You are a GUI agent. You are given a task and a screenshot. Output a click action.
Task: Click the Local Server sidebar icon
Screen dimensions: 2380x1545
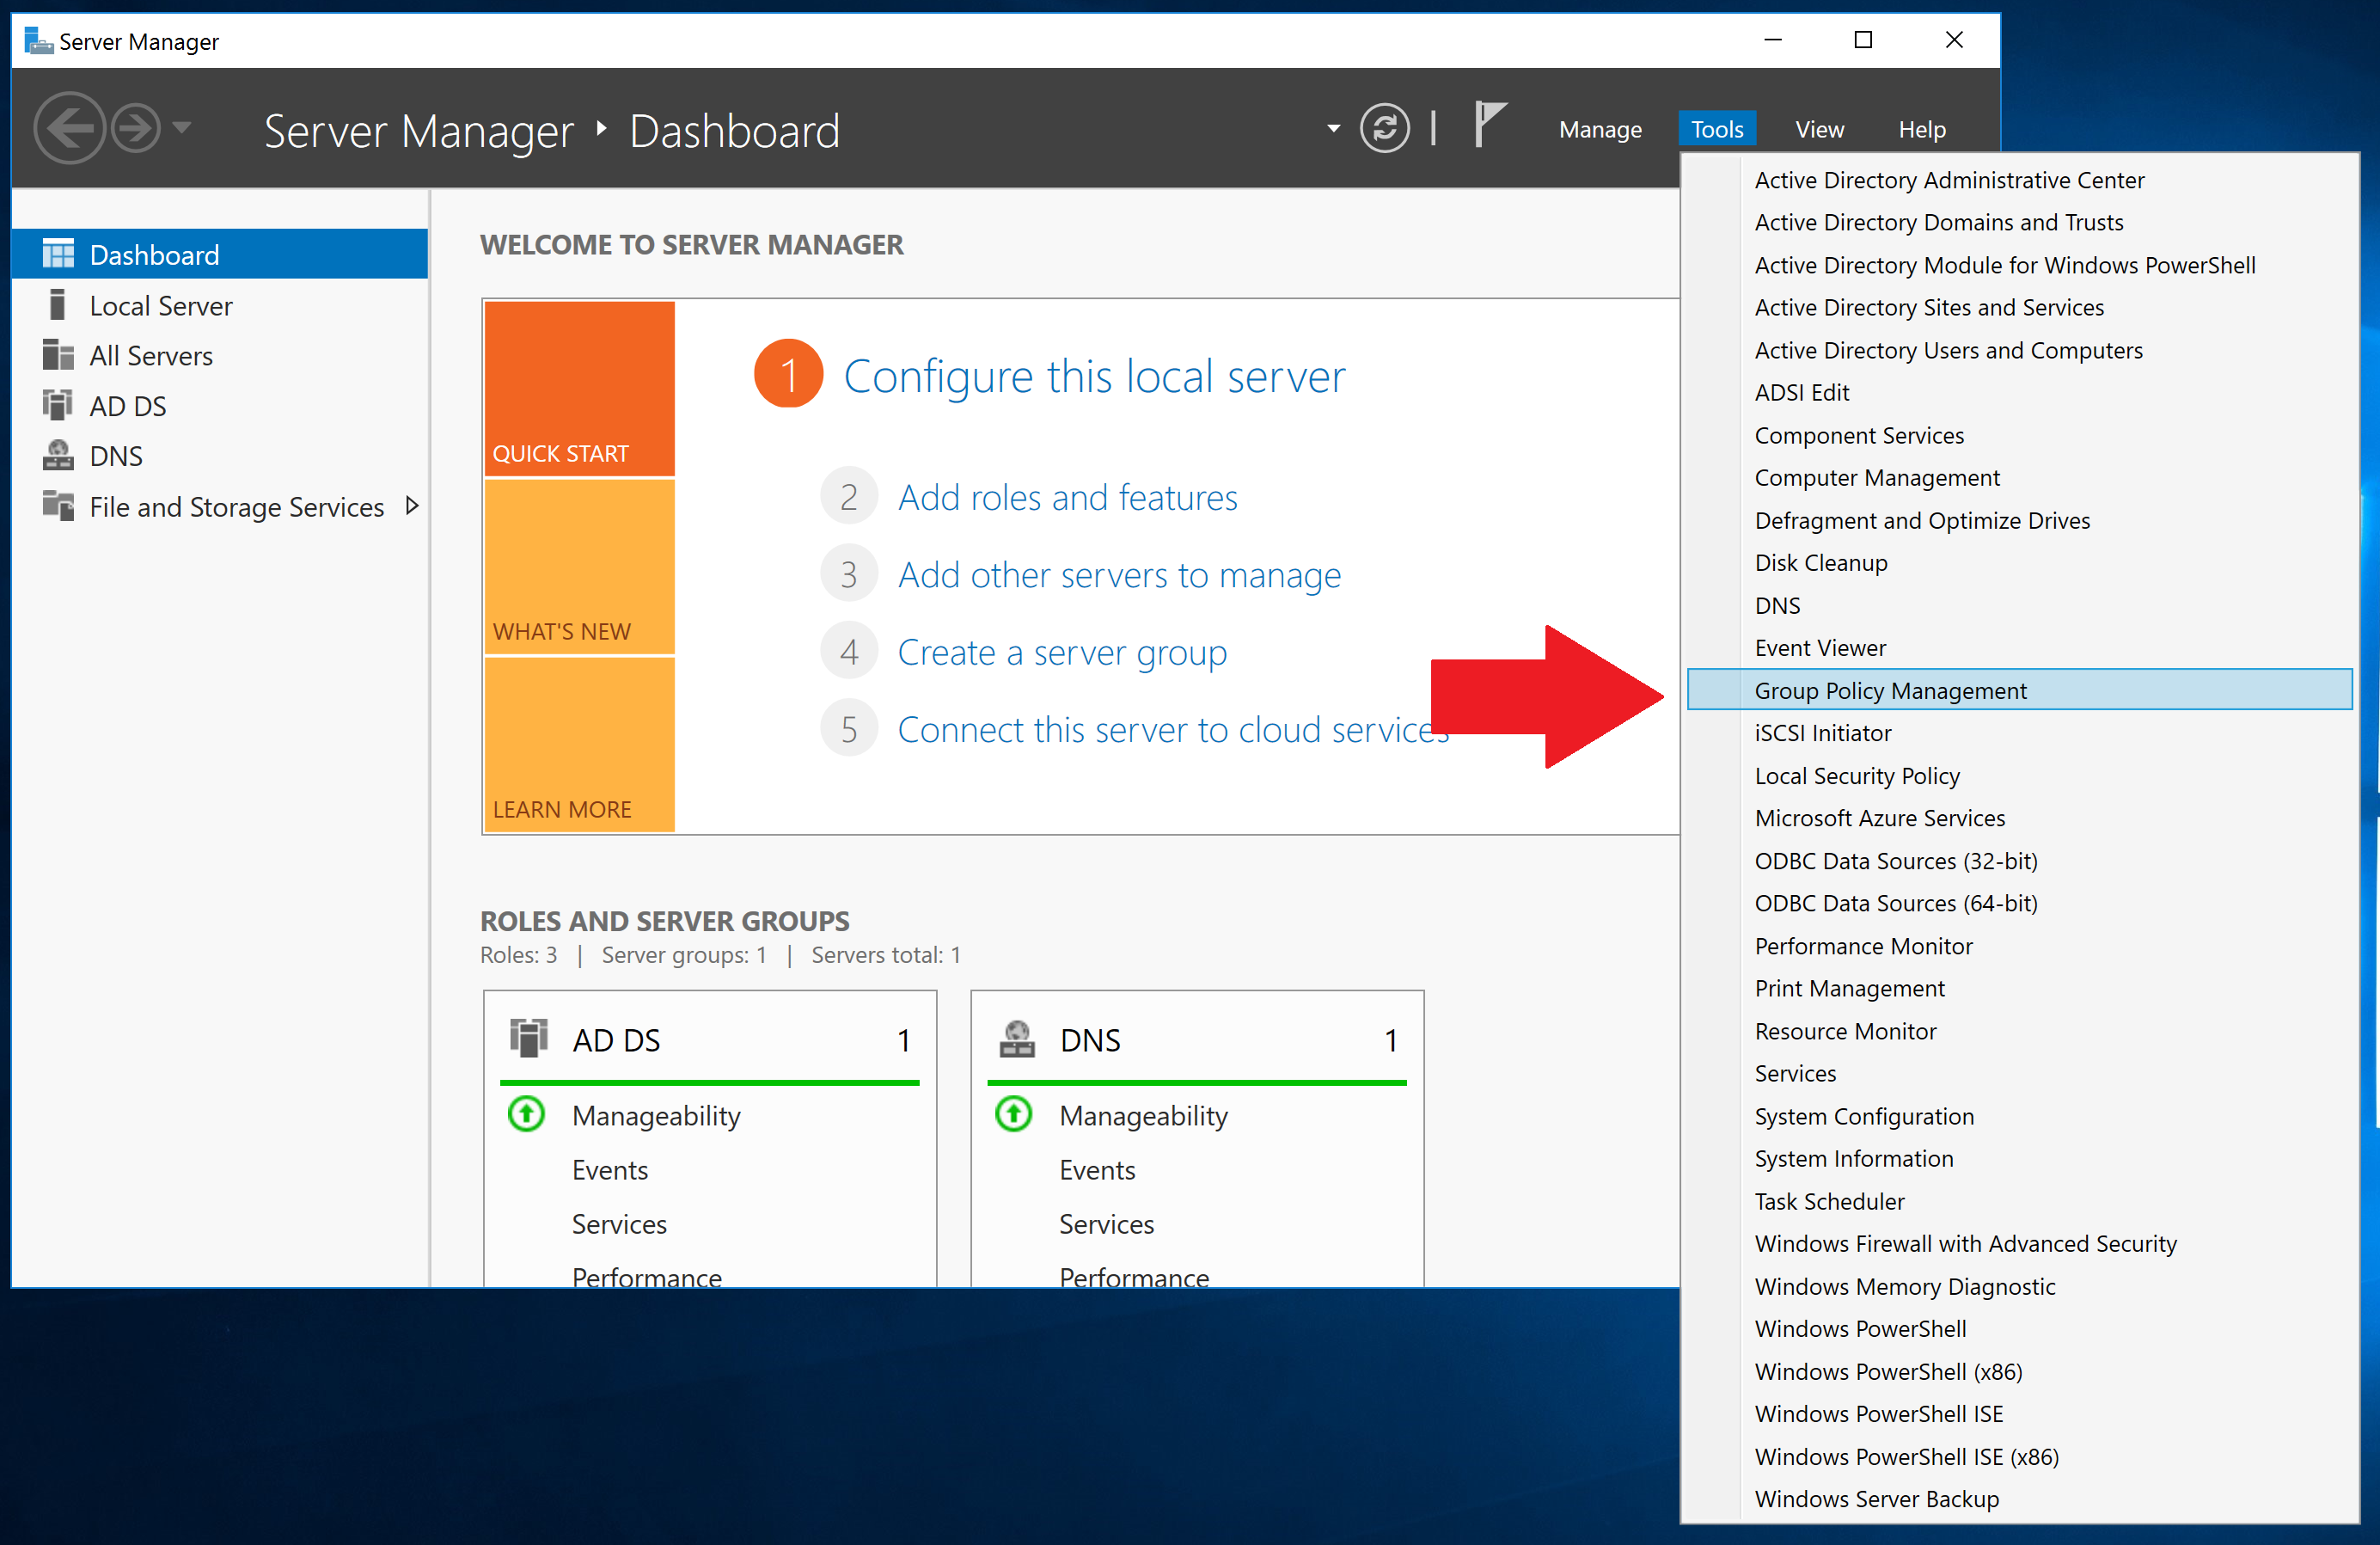(58, 305)
